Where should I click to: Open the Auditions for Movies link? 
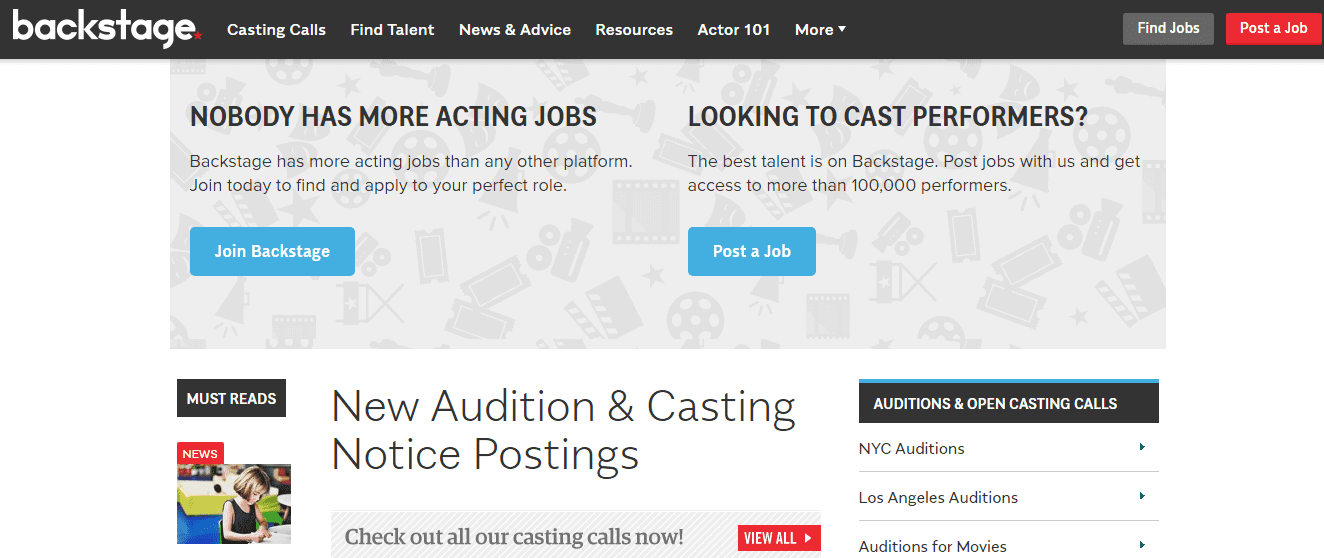click(933, 546)
